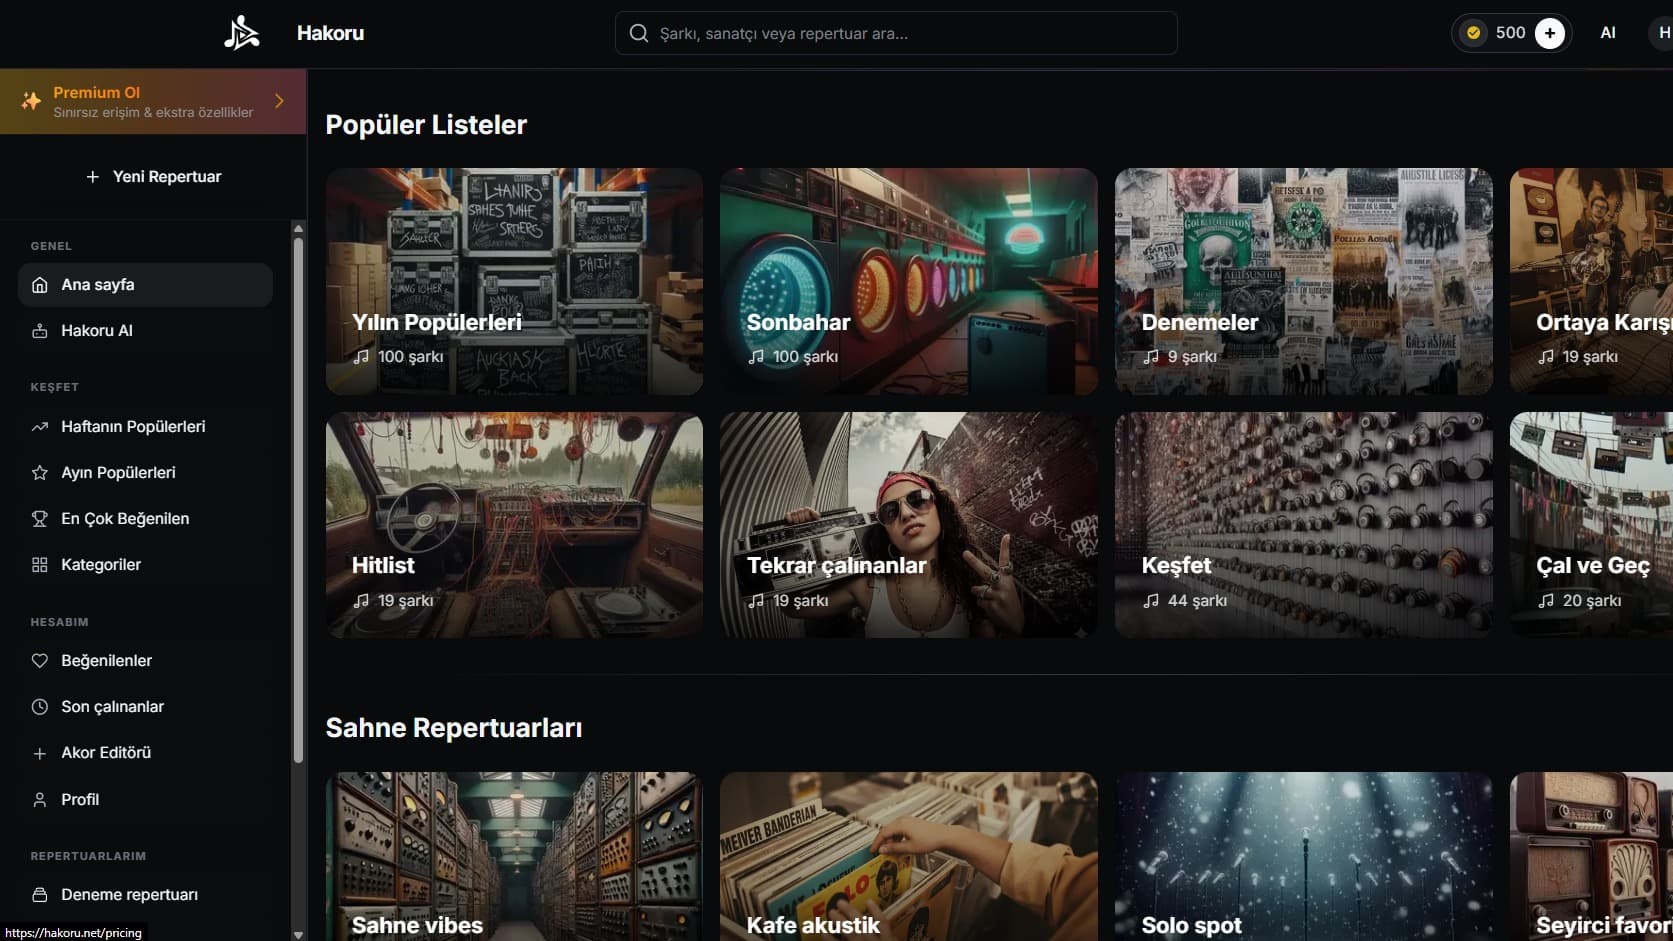The height and width of the screenshot is (941, 1673).
Task: Click the AI button in the header
Action: [x=1608, y=33]
